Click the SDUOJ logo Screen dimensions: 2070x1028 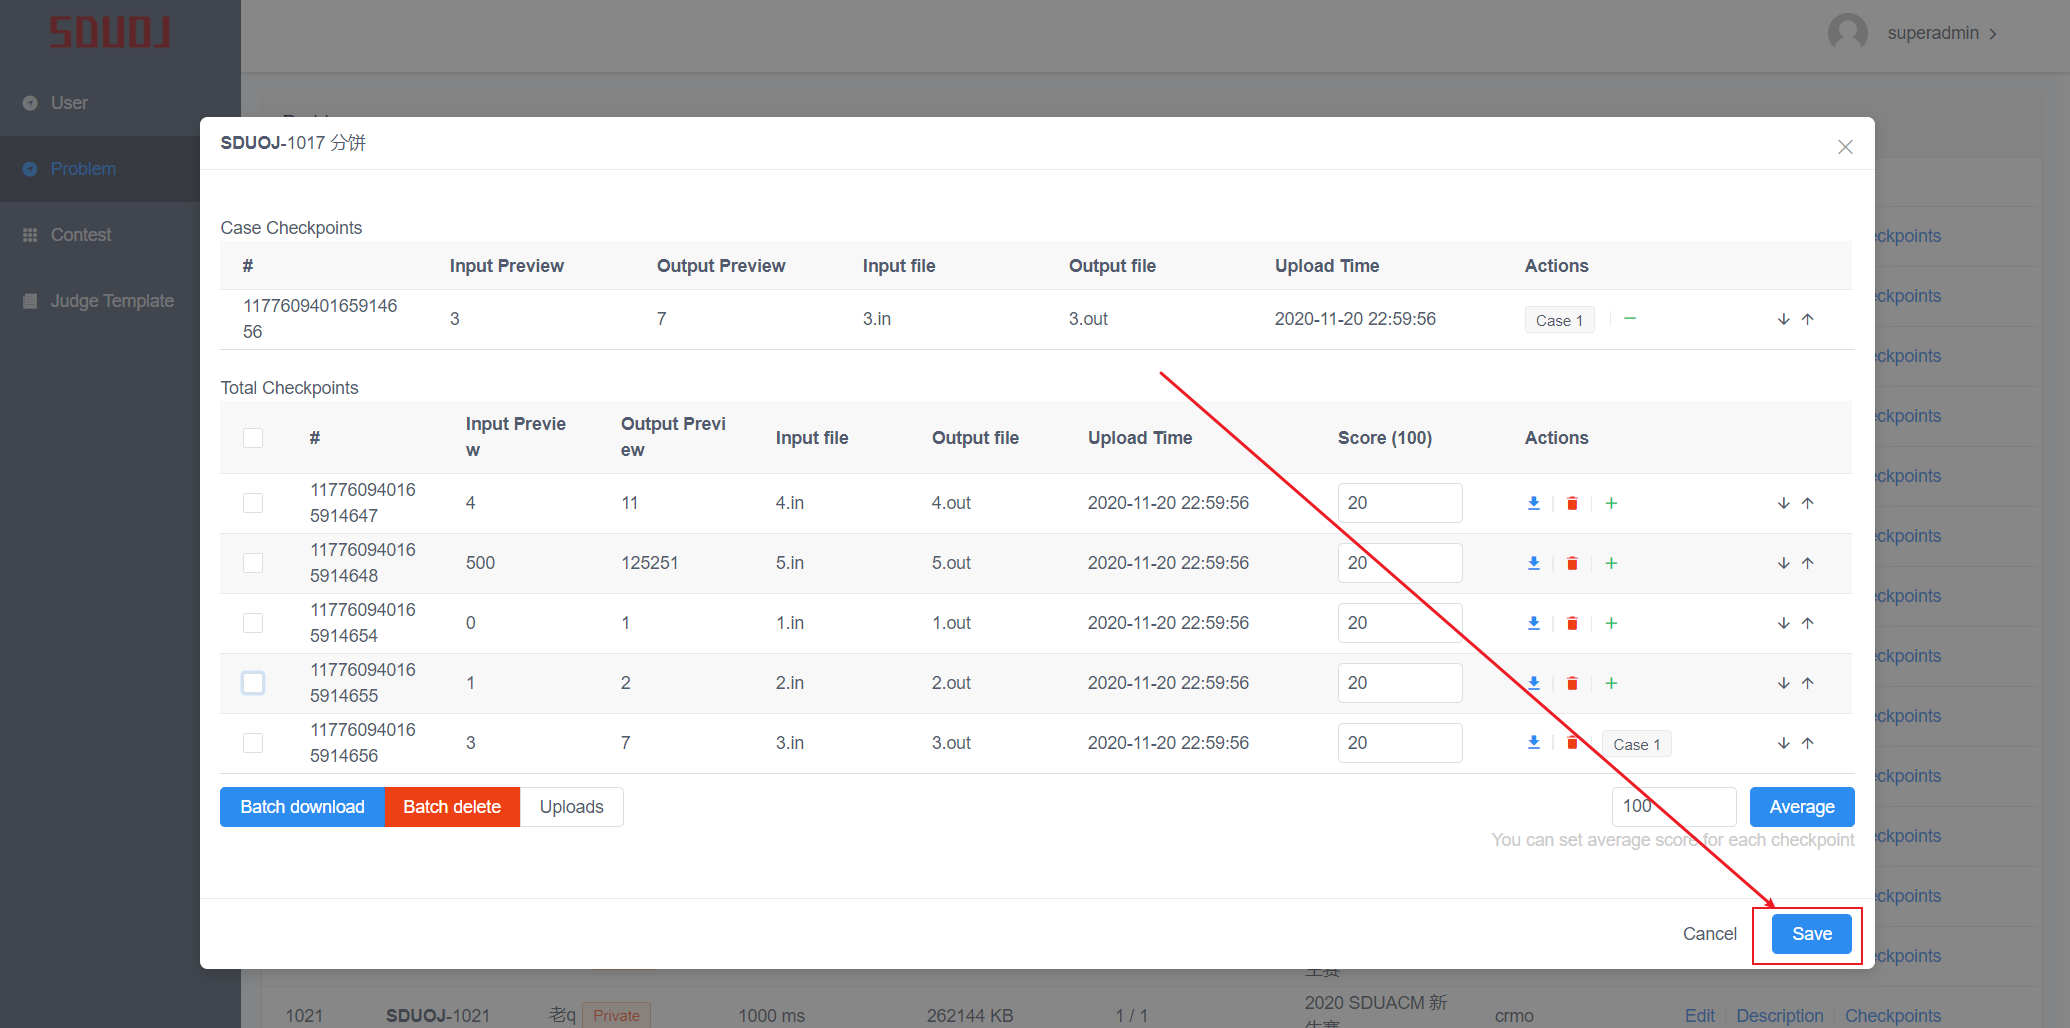click(110, 32)
